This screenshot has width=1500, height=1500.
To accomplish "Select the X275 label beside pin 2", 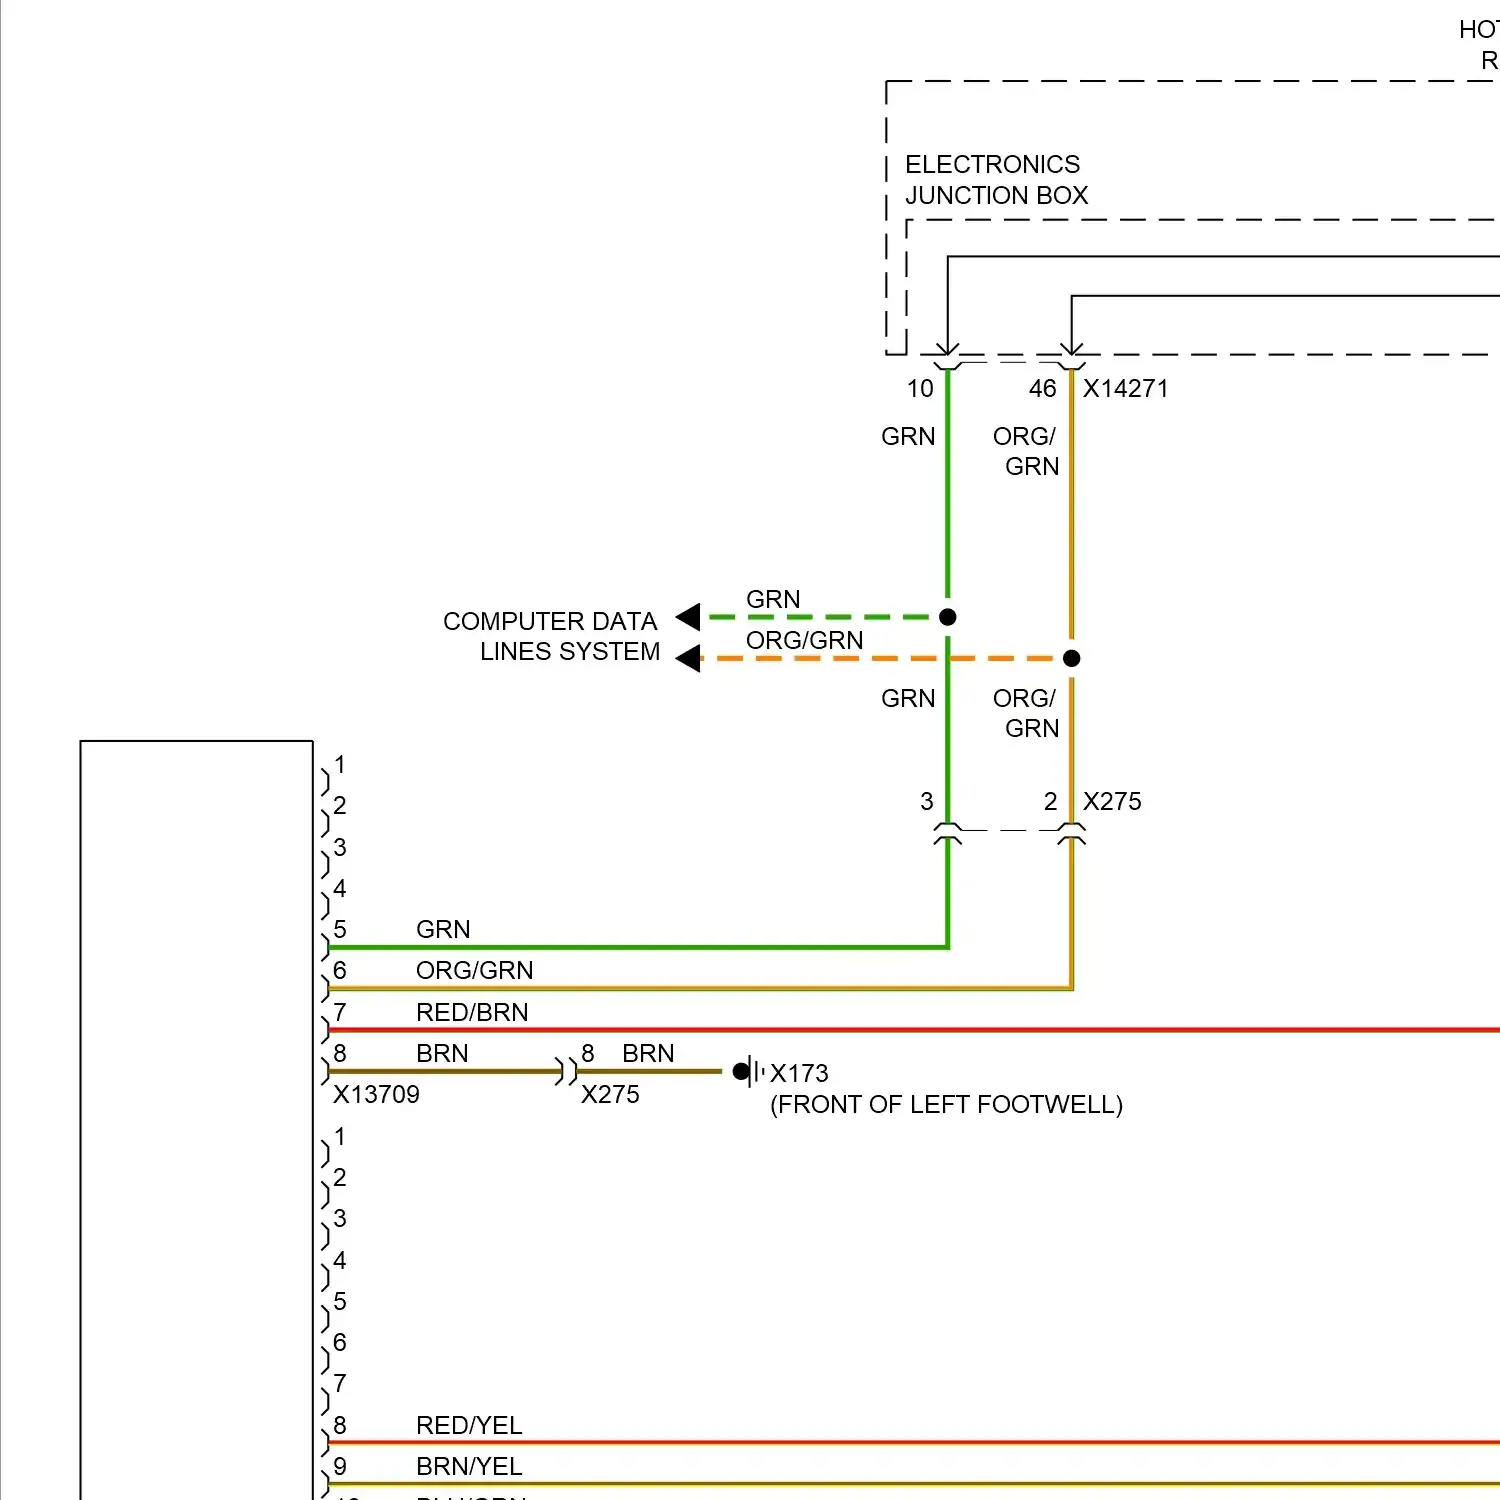I will coord(1112,802).
